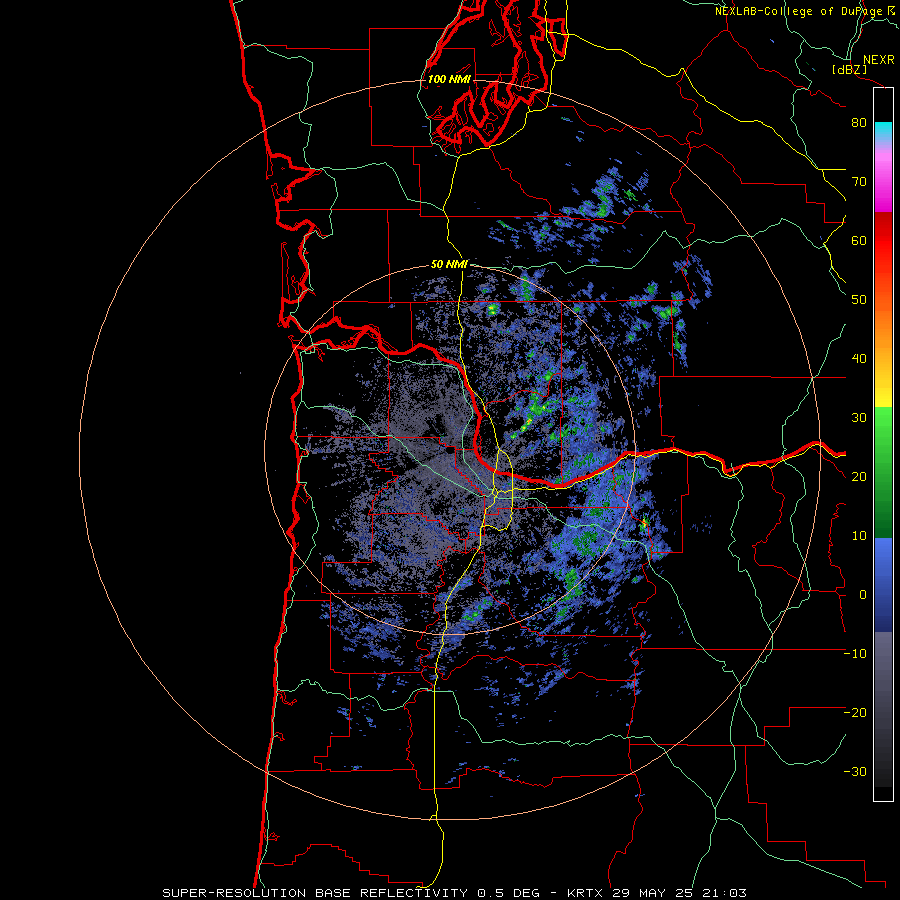Click the 60 value on the dBZ scale
The image size is (900, 900).
pos(859,240)
